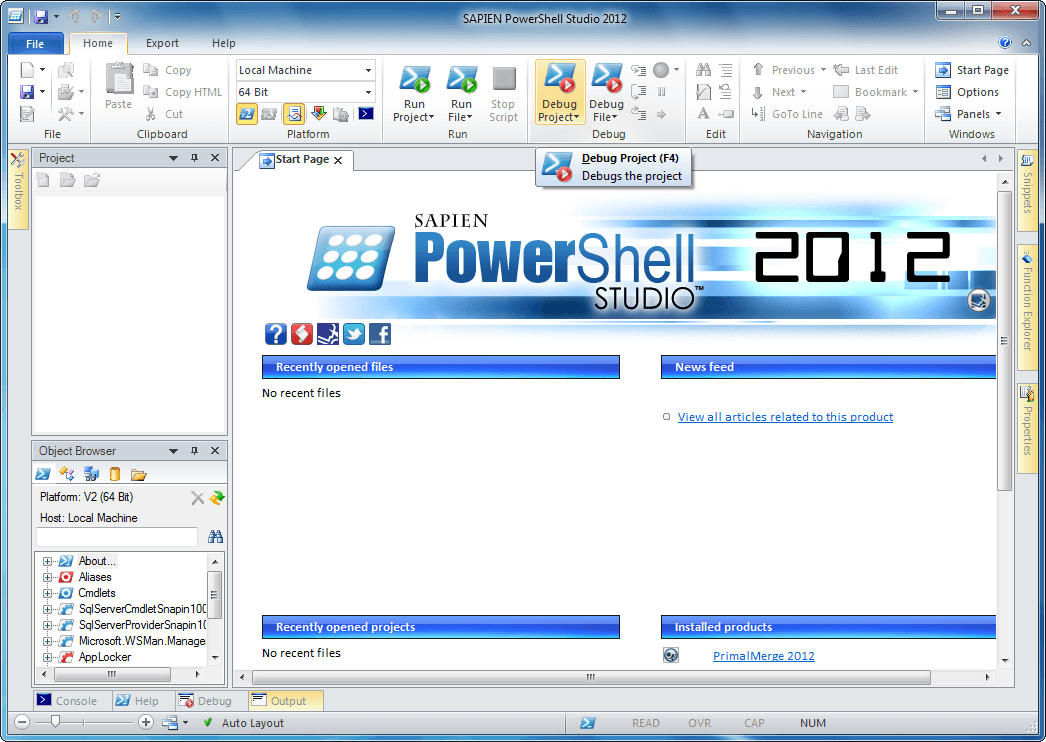This screenshot has width=1046, height=742.
Task: Click the zoom out minus button in status bar
Action: point(22,722)
